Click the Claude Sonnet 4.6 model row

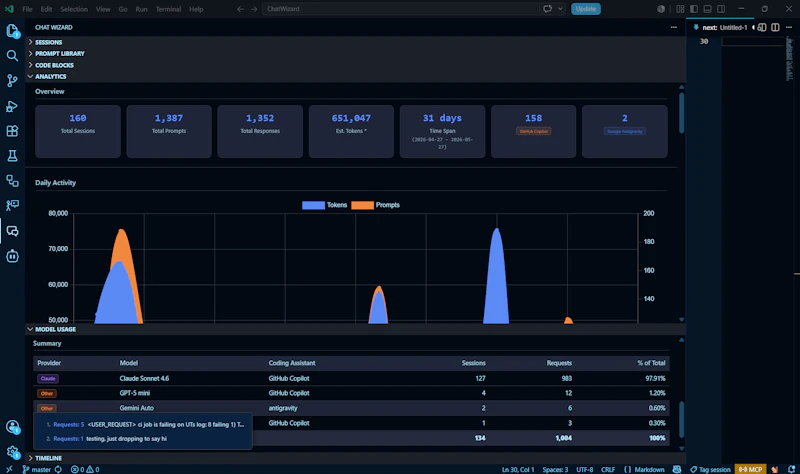(x=351, y=378)
